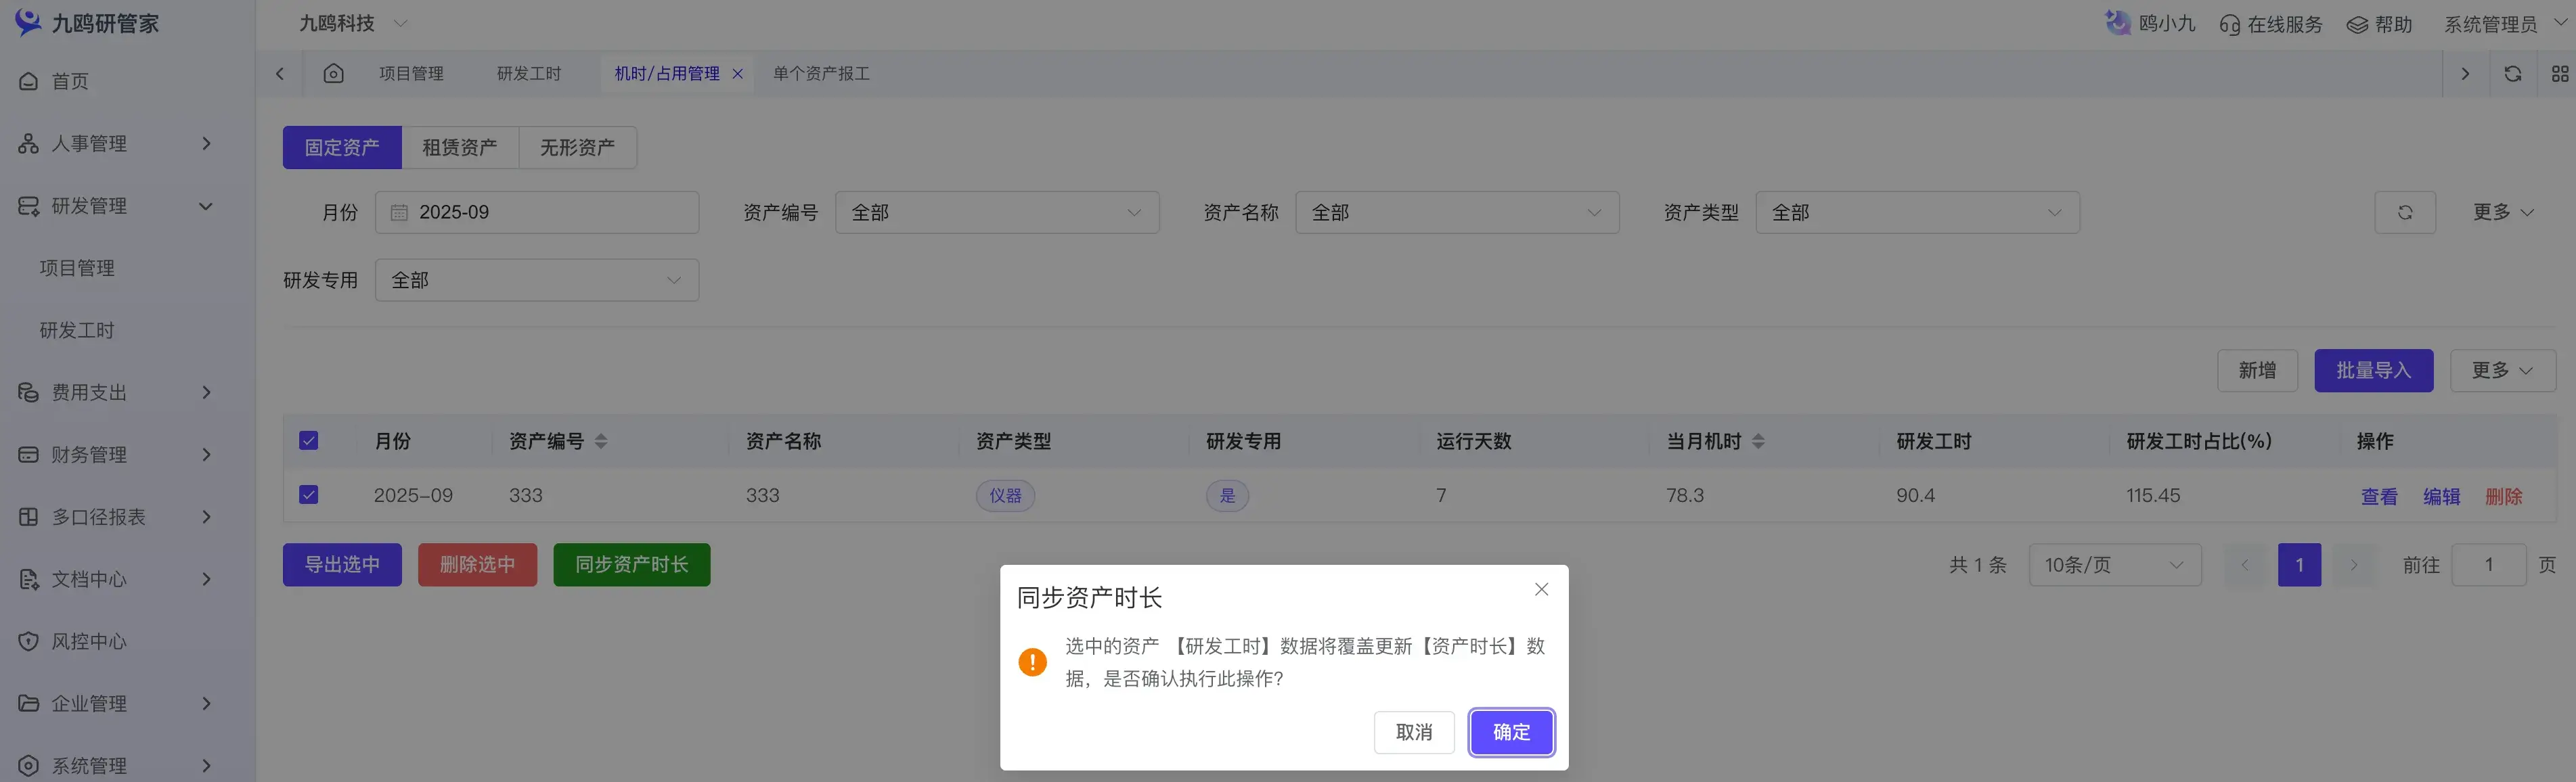Select the 费用支出 sidebar icon
The width and height of the screenshot is (2576, 782).
coord(28,392)
